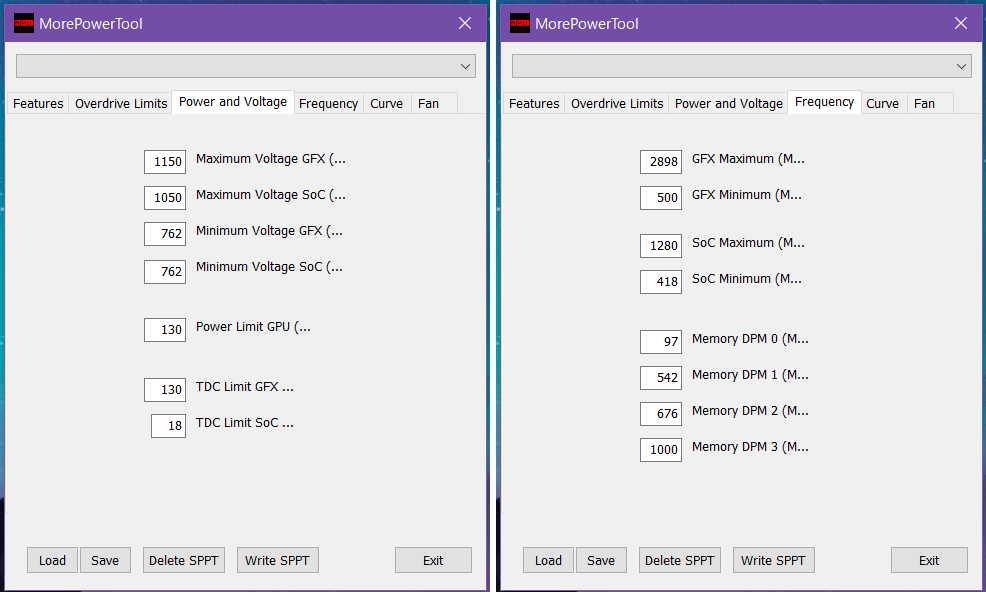Click the SoC Minimum label
986x592 pixels.
[x=746, y=279]
